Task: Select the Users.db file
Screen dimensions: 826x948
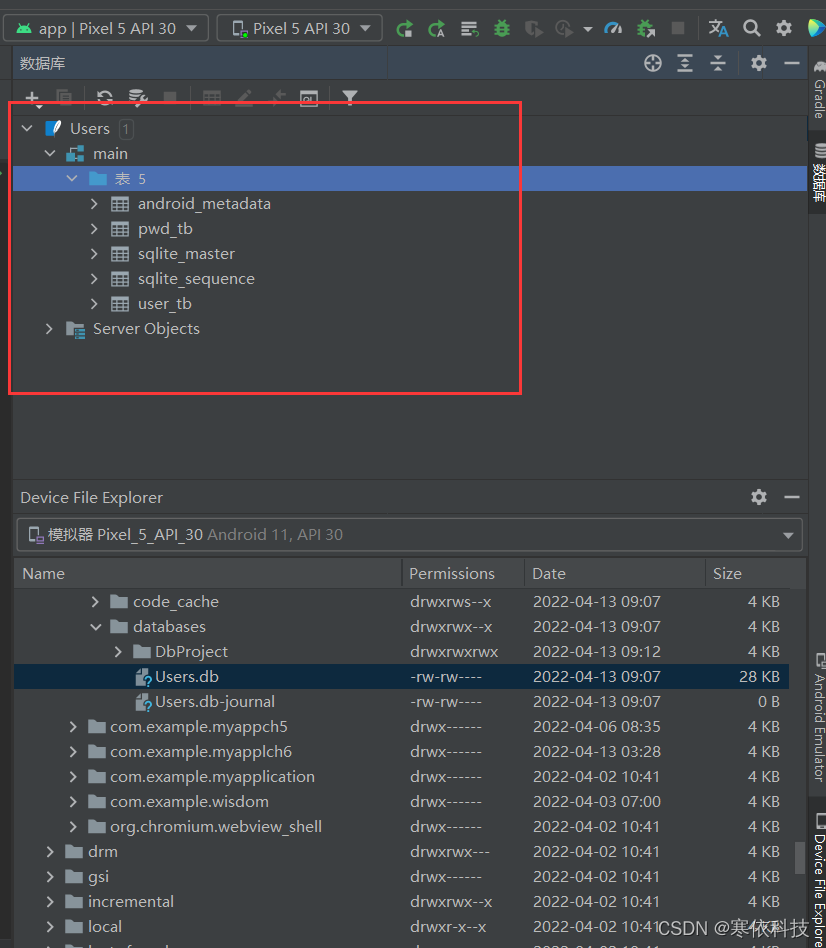Action: coord(401,677)
